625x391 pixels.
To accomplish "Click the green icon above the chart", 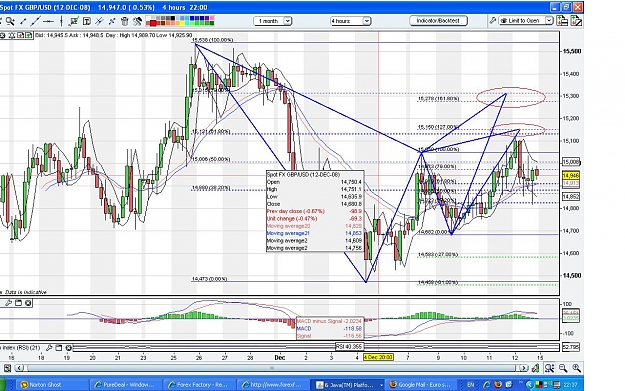I will [x=28, y=35].
